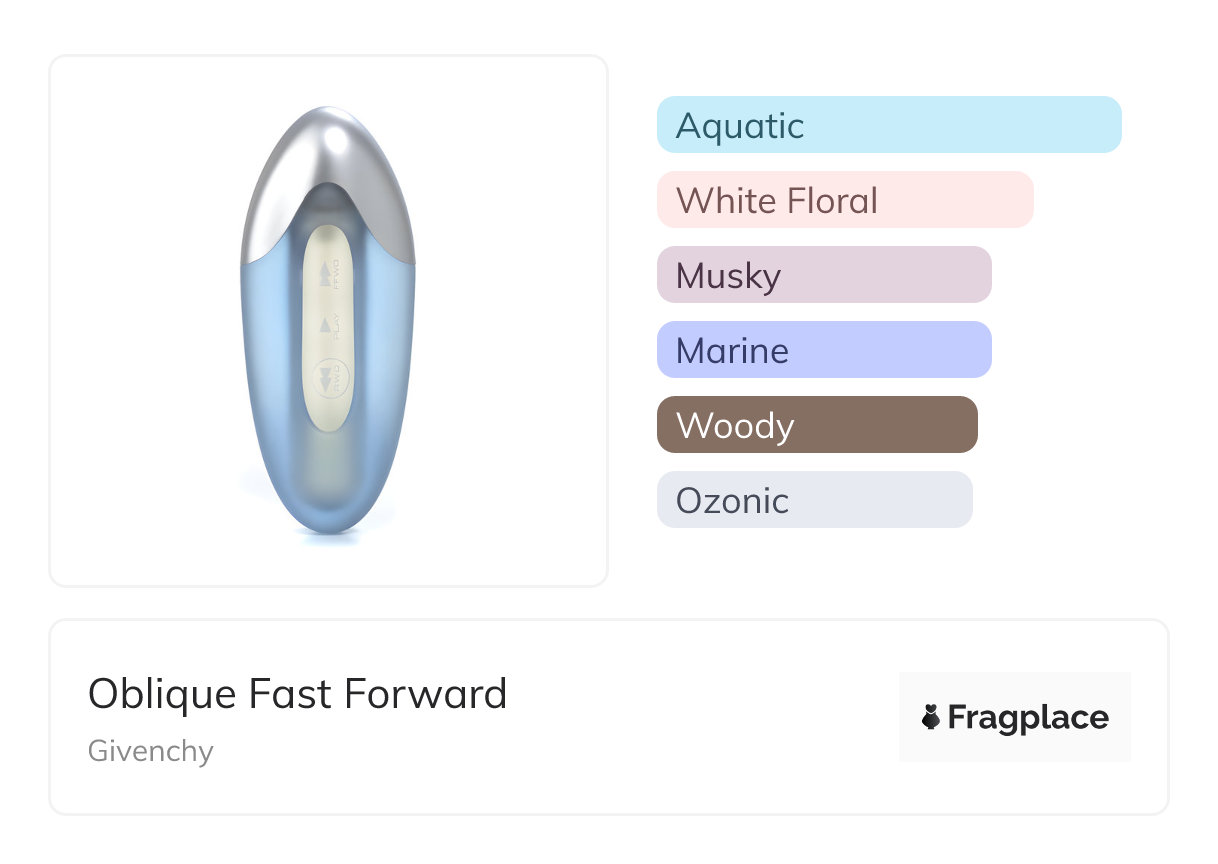Image resolution: width=1218 pixels, height=864 pixels.
Task: Click the vertical FFWD text label
Action: pos(336,273)
